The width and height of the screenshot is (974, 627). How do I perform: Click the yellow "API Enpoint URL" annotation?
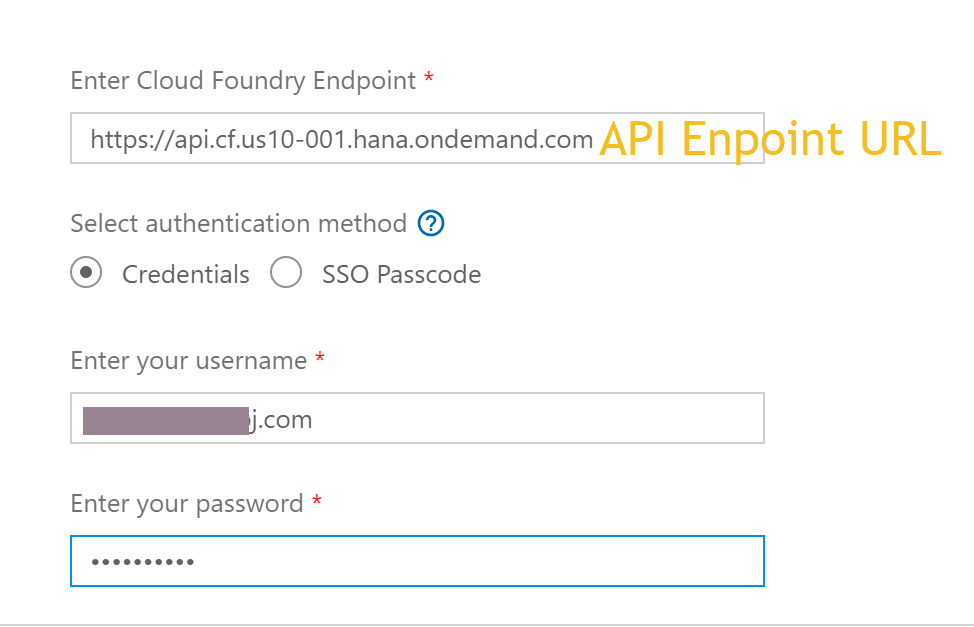point(770,140)
